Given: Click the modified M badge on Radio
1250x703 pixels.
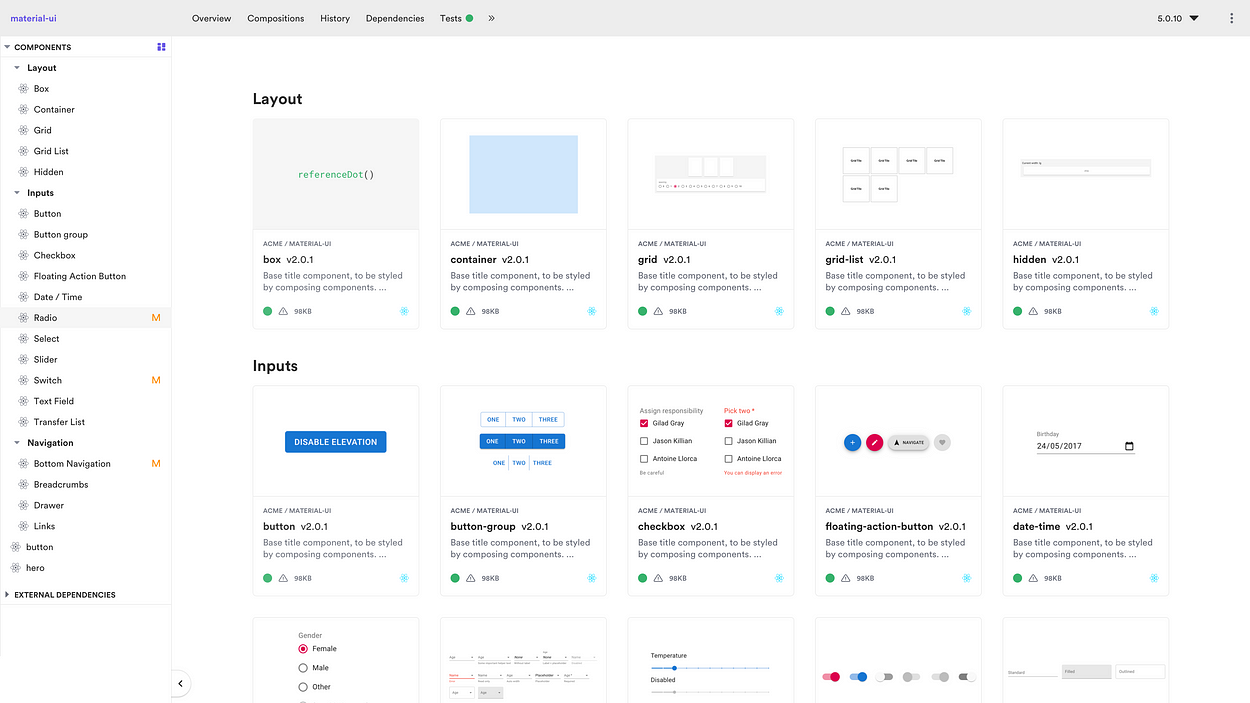Looking at the screenshot, I should pyautogui.click(x=155, y=318).
